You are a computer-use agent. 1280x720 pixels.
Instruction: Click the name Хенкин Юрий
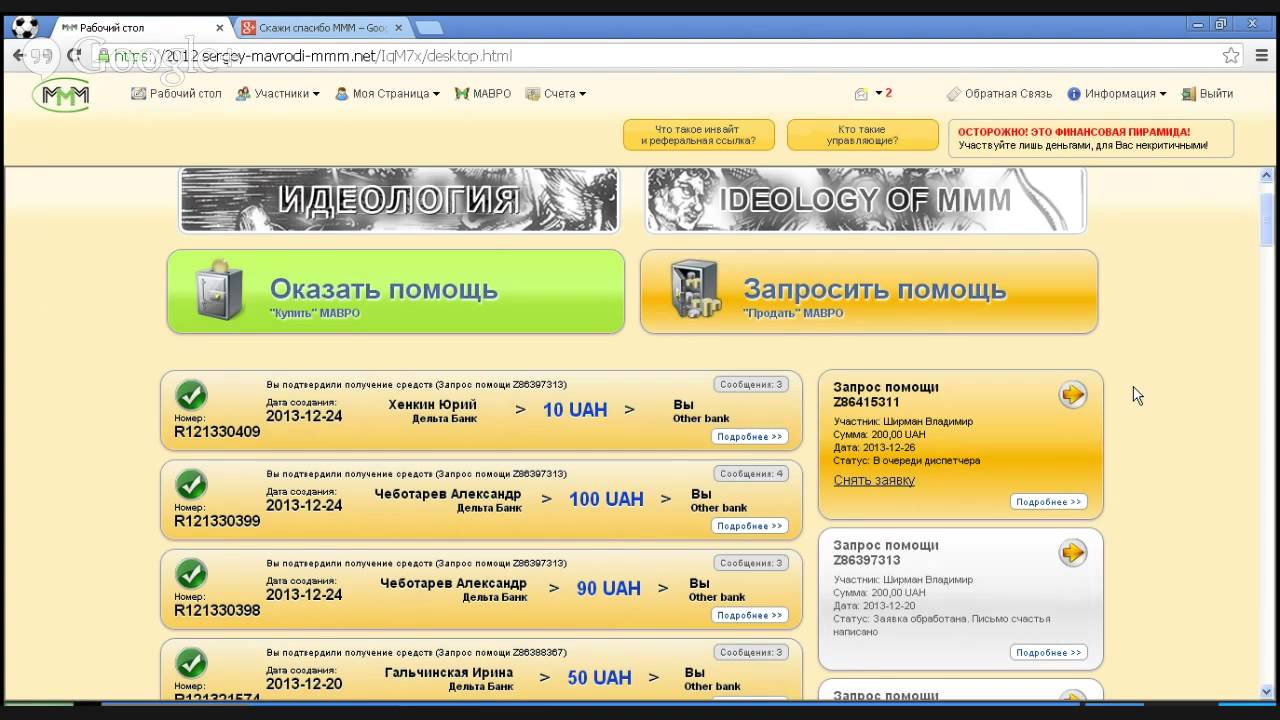click(x=432, y=405)
